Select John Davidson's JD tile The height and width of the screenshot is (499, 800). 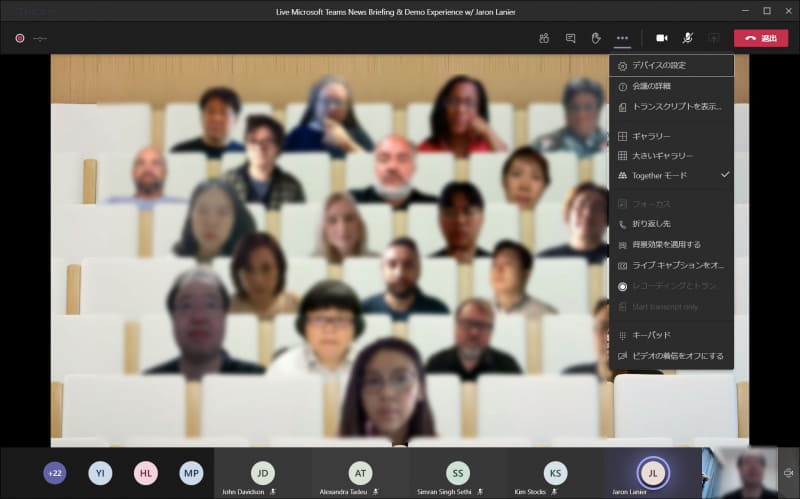(263, 473)
